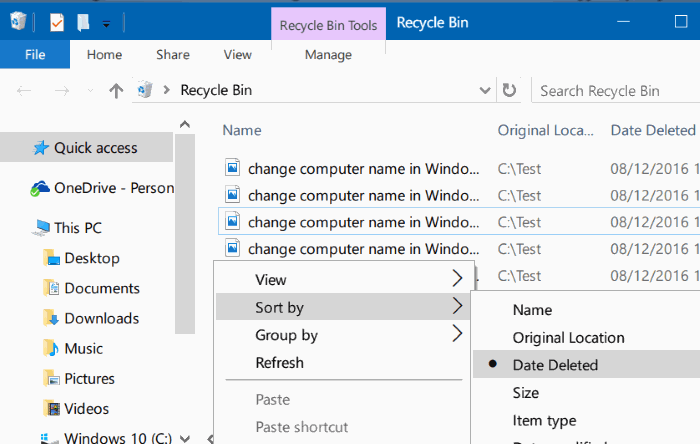Open the File tab
Viewport: 700px width, 444px height.
pyautogui.click(x=35, y=54)
